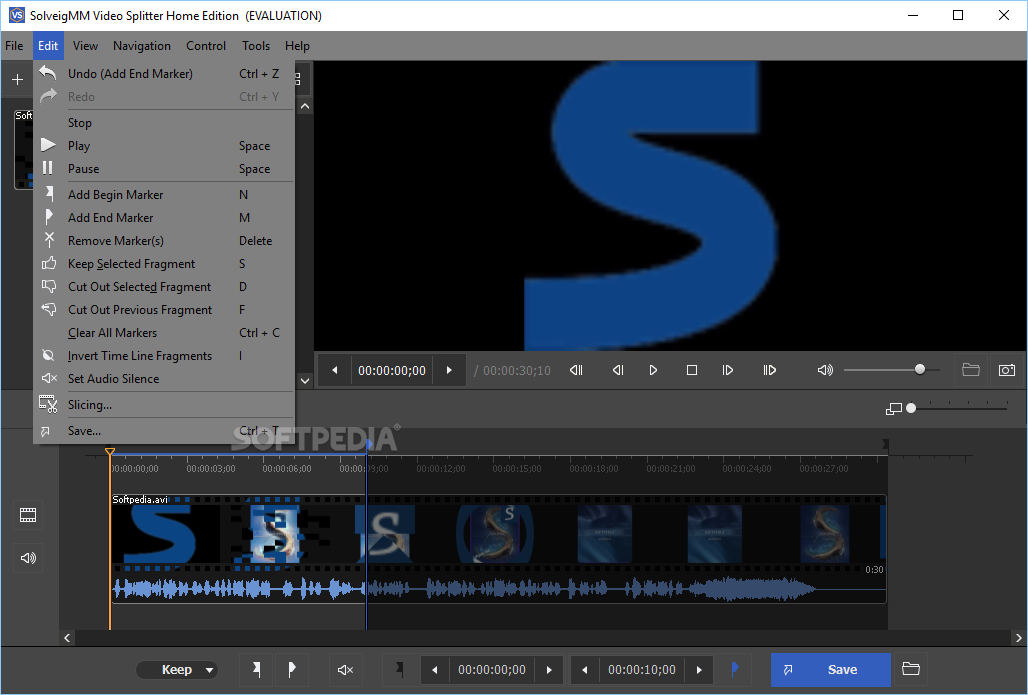This screenshot has width=1028, height=695.
Task: Click the timeline zoom icon
Action: [x=894, y=408]
